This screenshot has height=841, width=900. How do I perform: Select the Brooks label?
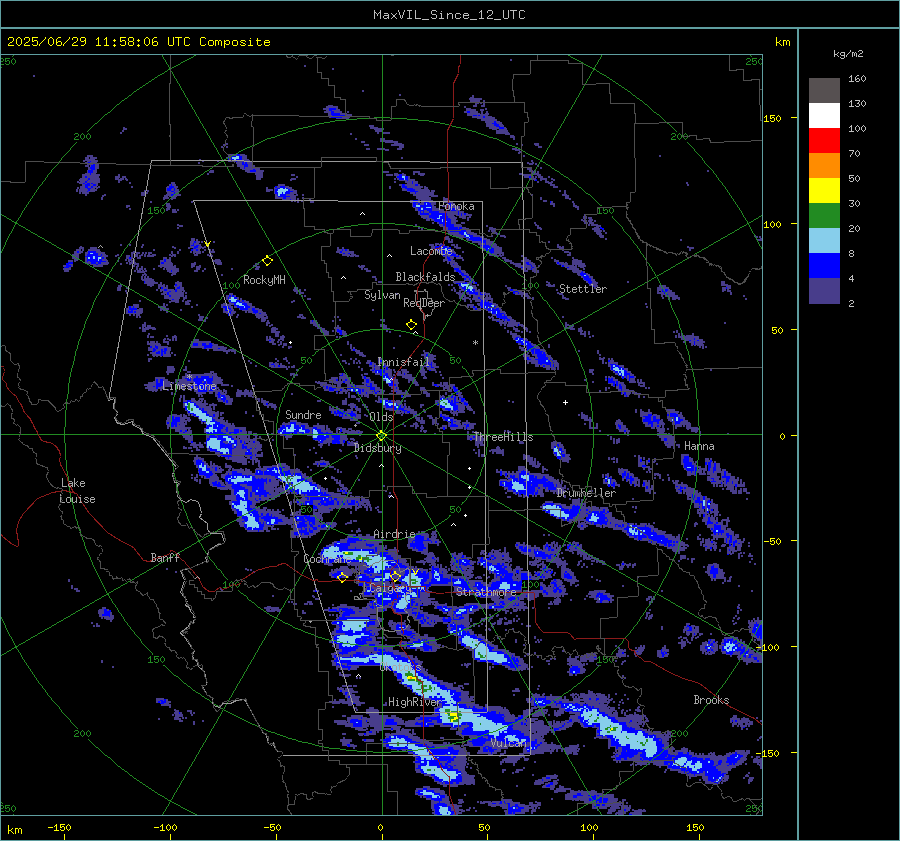click(711, 700)
